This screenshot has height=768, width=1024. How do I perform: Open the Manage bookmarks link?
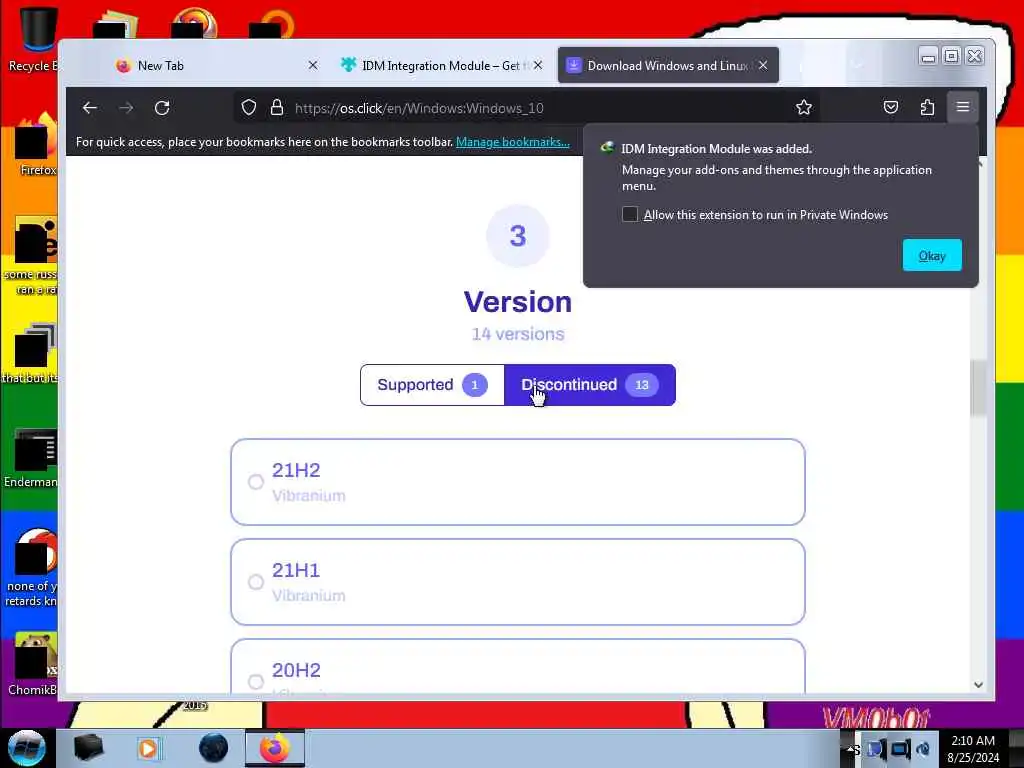pos(513,142)
